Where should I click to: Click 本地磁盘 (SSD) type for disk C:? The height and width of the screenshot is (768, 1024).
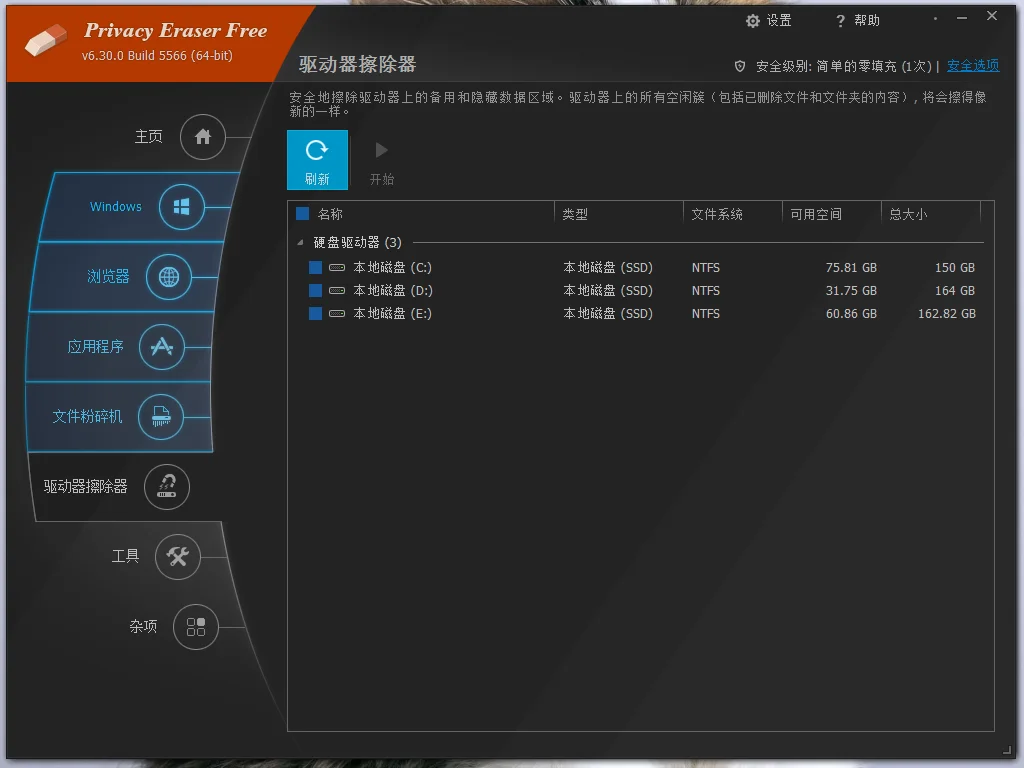(608, 268)
